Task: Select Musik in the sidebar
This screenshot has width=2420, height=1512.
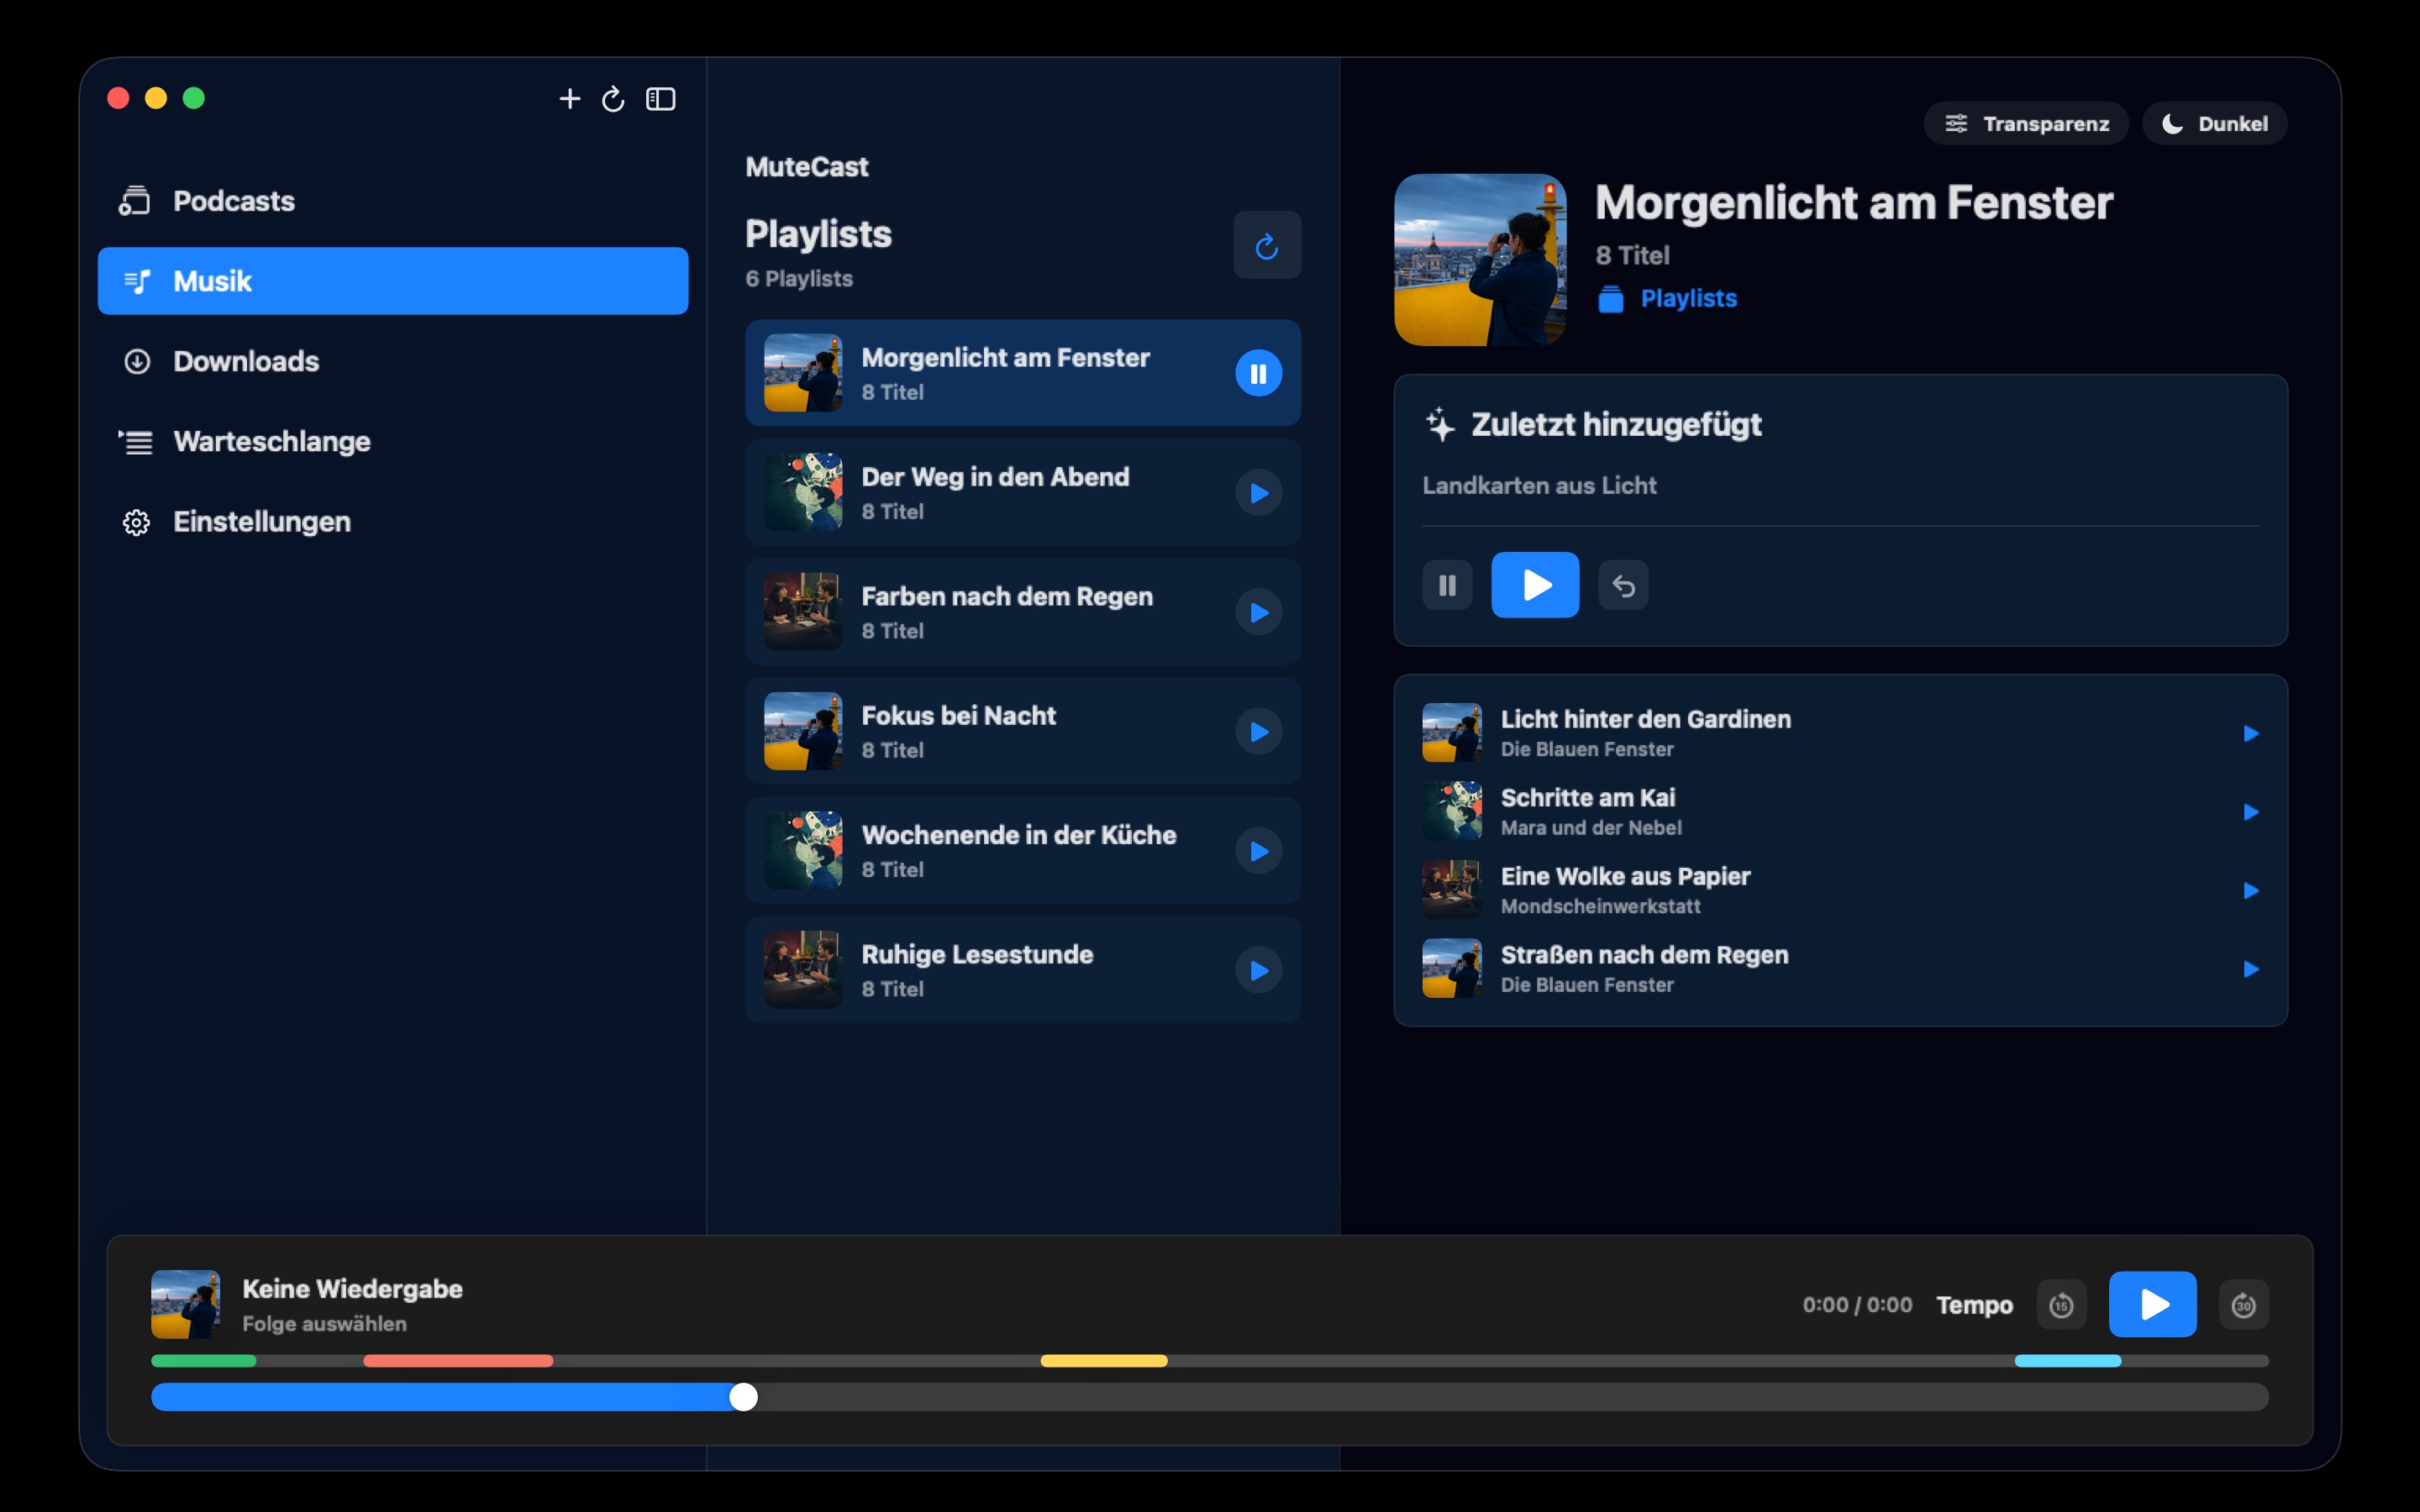Action: click(x=393, y=281)
